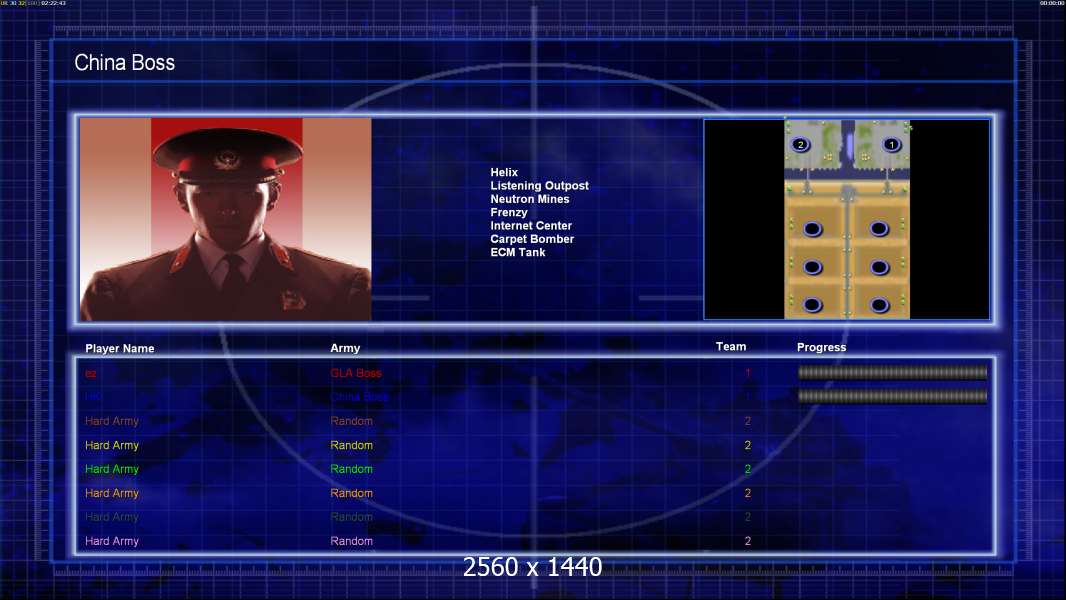Click the 'Internet Center' entry
1066x600 pixels.
(x=531, y=226)
